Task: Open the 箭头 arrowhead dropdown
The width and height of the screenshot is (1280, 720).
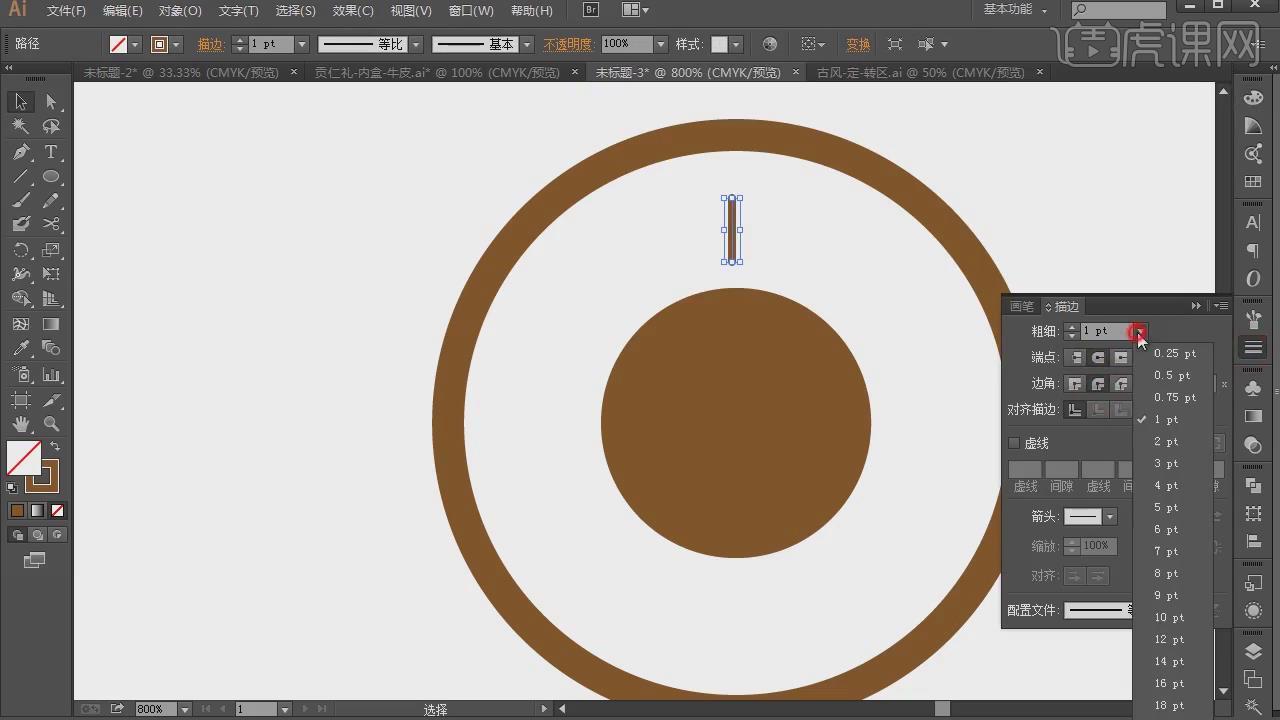Action: (1110, 517)
